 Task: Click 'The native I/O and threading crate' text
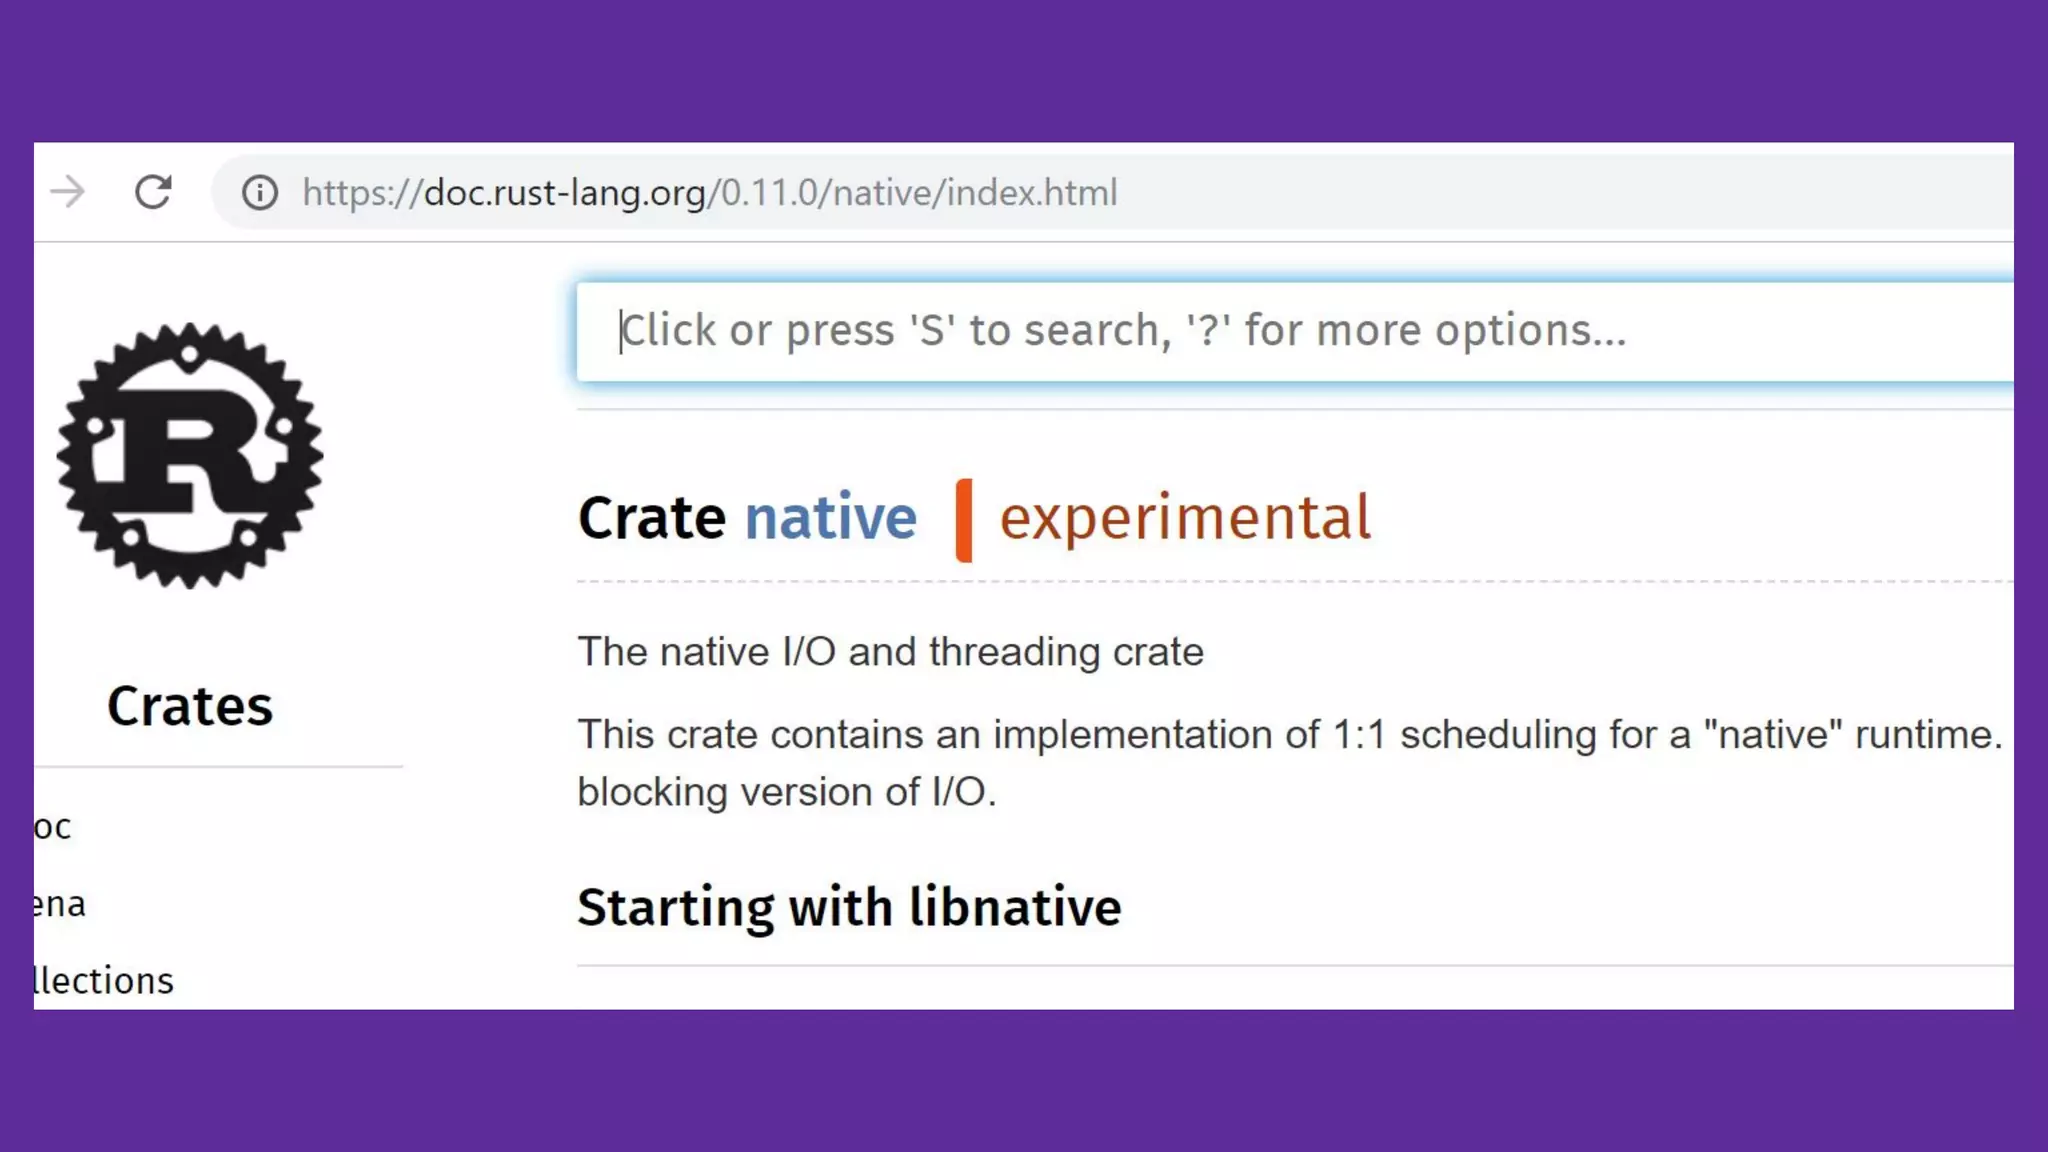890,652
